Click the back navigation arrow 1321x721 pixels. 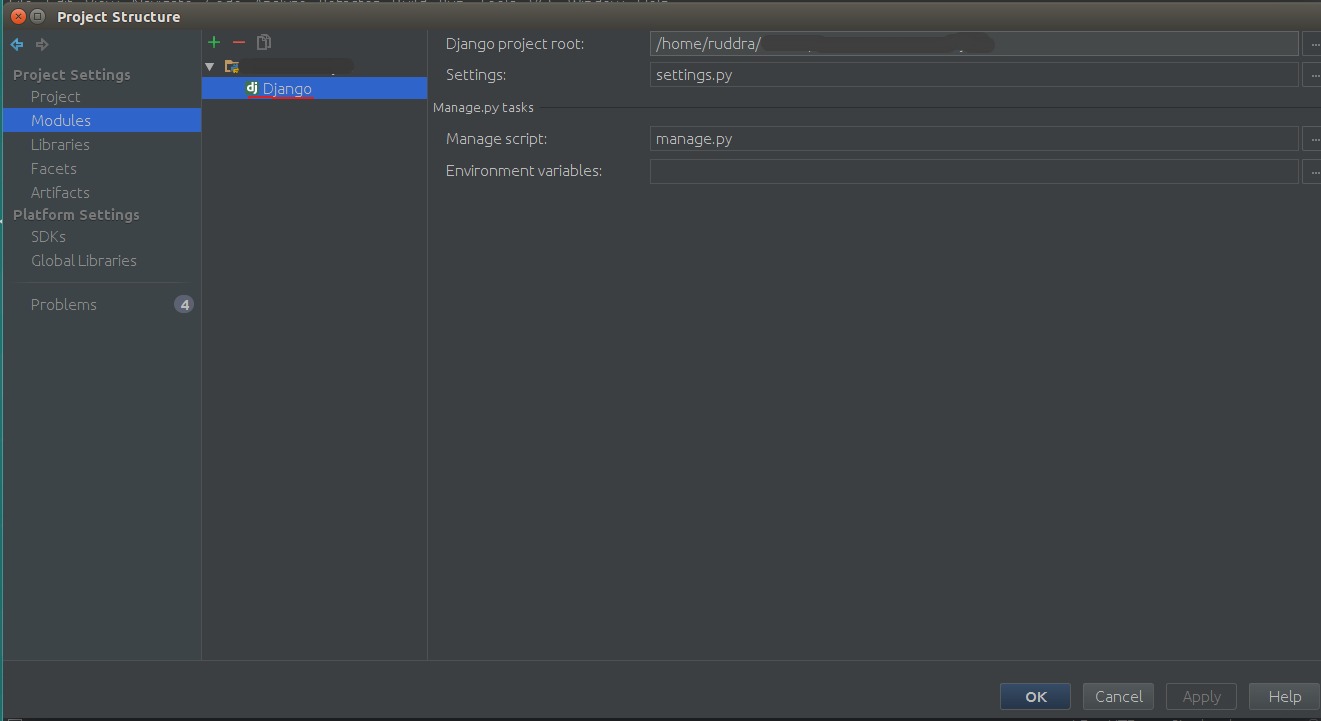[x=17, y=44]
